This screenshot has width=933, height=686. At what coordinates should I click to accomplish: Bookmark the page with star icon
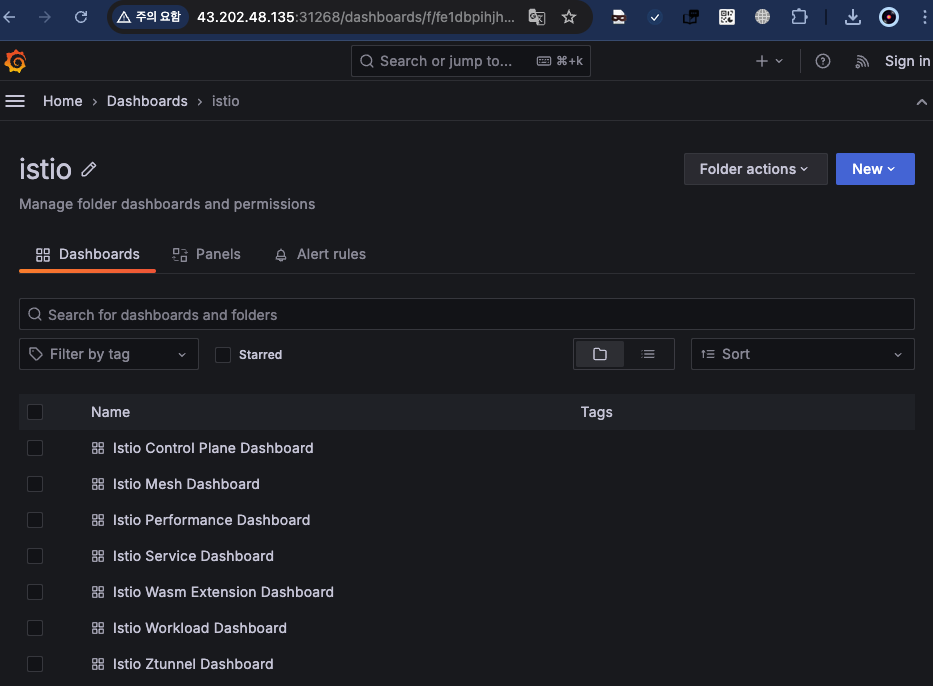click(x=569, y=17)
